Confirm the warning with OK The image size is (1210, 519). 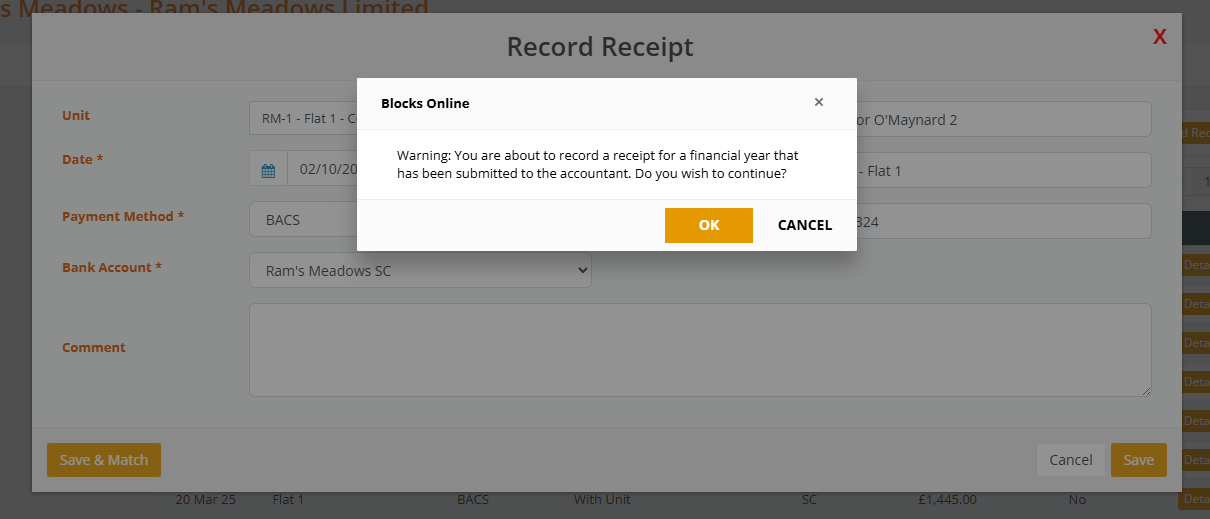click(x=708, y=225)
